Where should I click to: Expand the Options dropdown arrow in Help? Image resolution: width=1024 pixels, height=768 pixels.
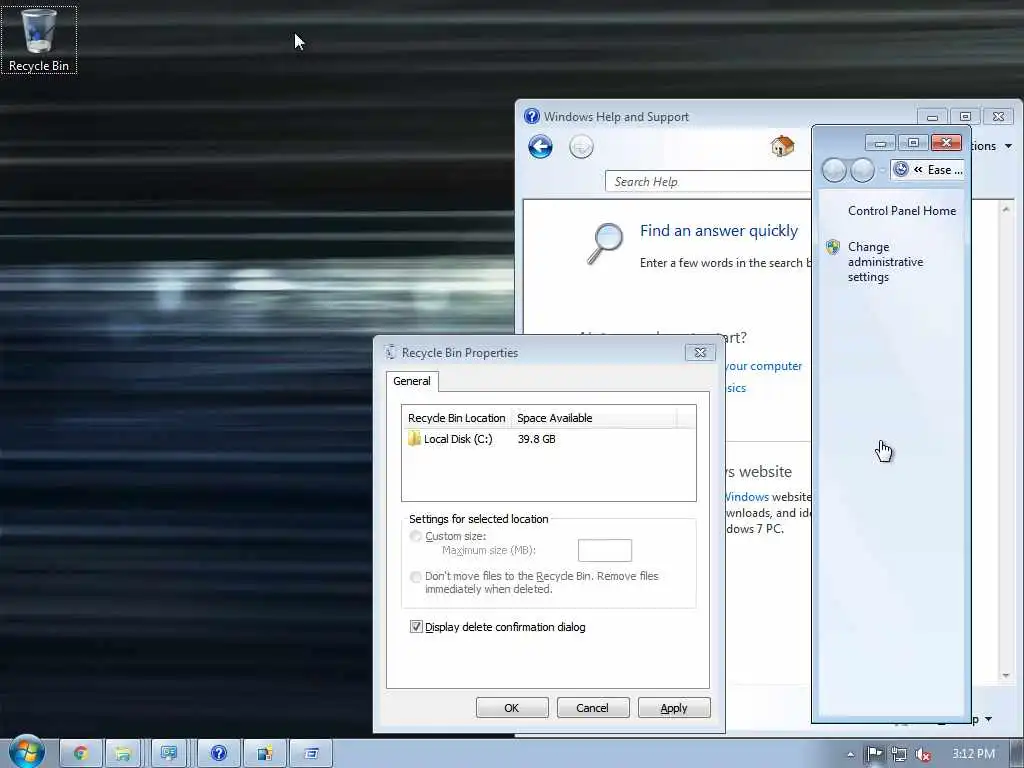1008,146
